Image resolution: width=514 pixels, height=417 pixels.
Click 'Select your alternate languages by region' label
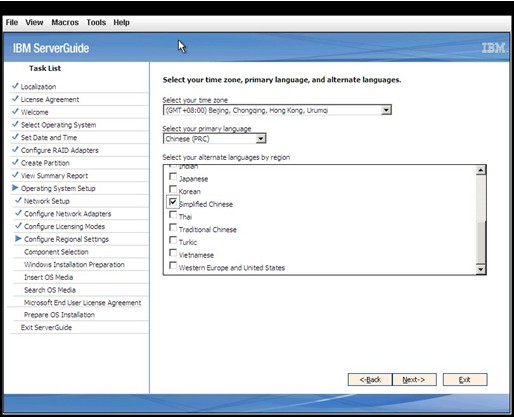(226, 157)
